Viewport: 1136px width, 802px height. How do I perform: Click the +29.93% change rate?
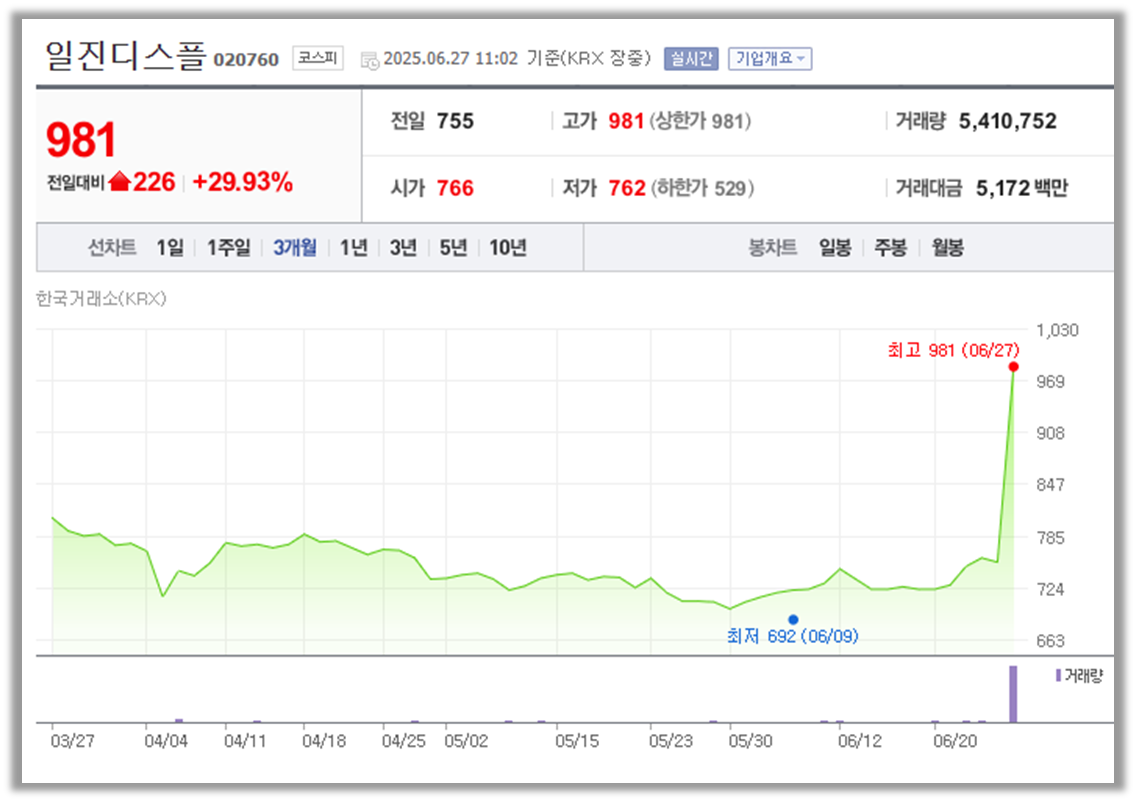coord(243,182)
